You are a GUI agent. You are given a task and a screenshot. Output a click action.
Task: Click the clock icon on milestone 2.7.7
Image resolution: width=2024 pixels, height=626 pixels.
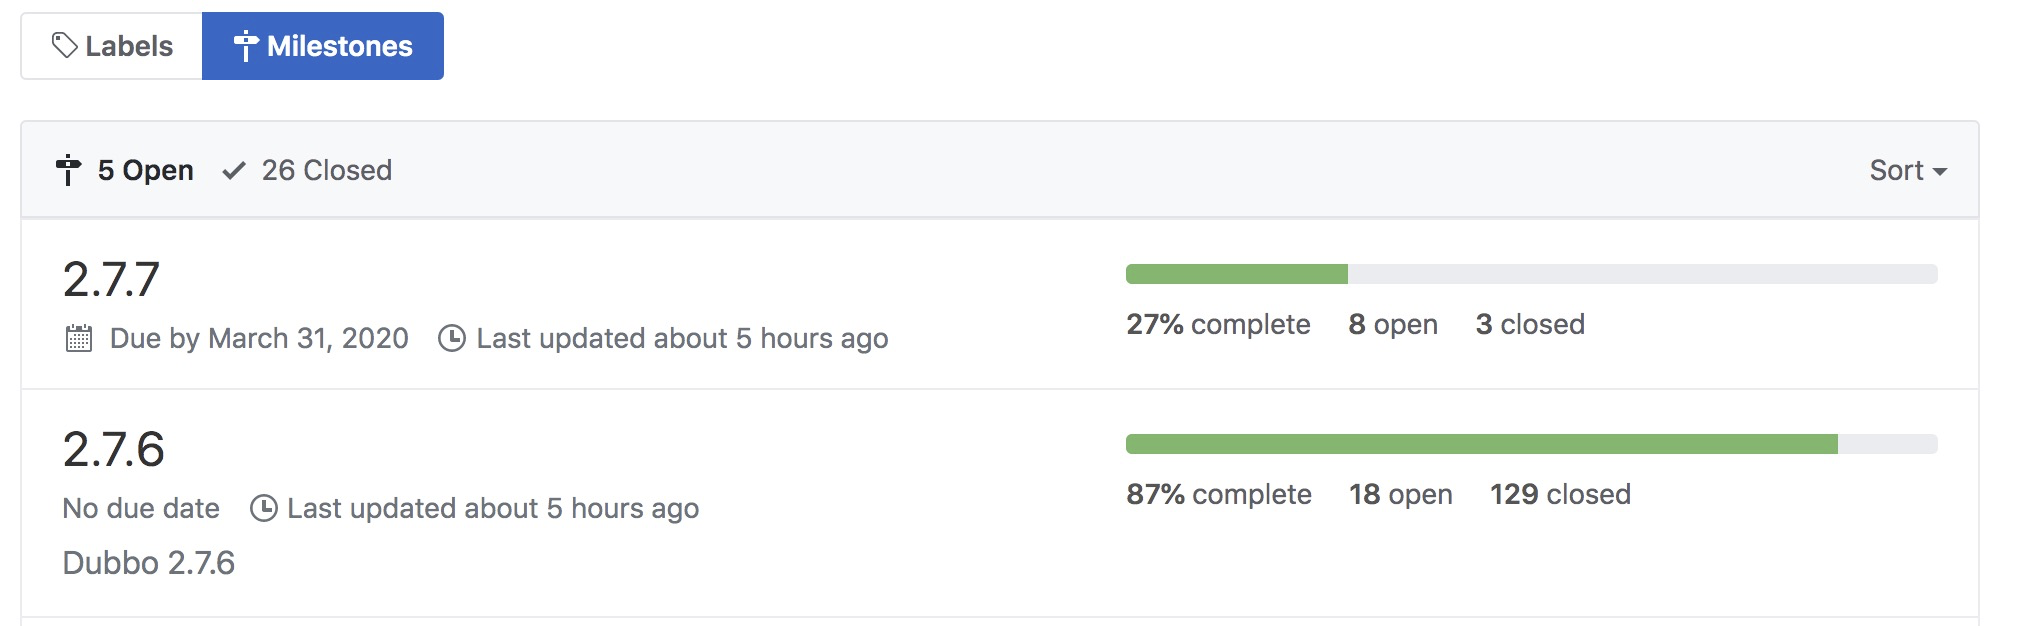pyautogui.click(x=451, y=338)
